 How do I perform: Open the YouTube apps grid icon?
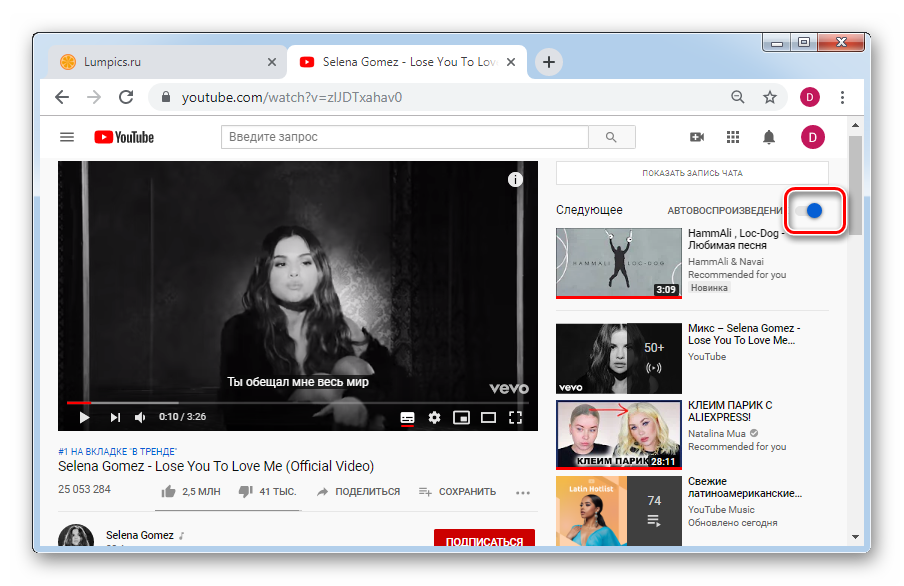click(733, 137)
